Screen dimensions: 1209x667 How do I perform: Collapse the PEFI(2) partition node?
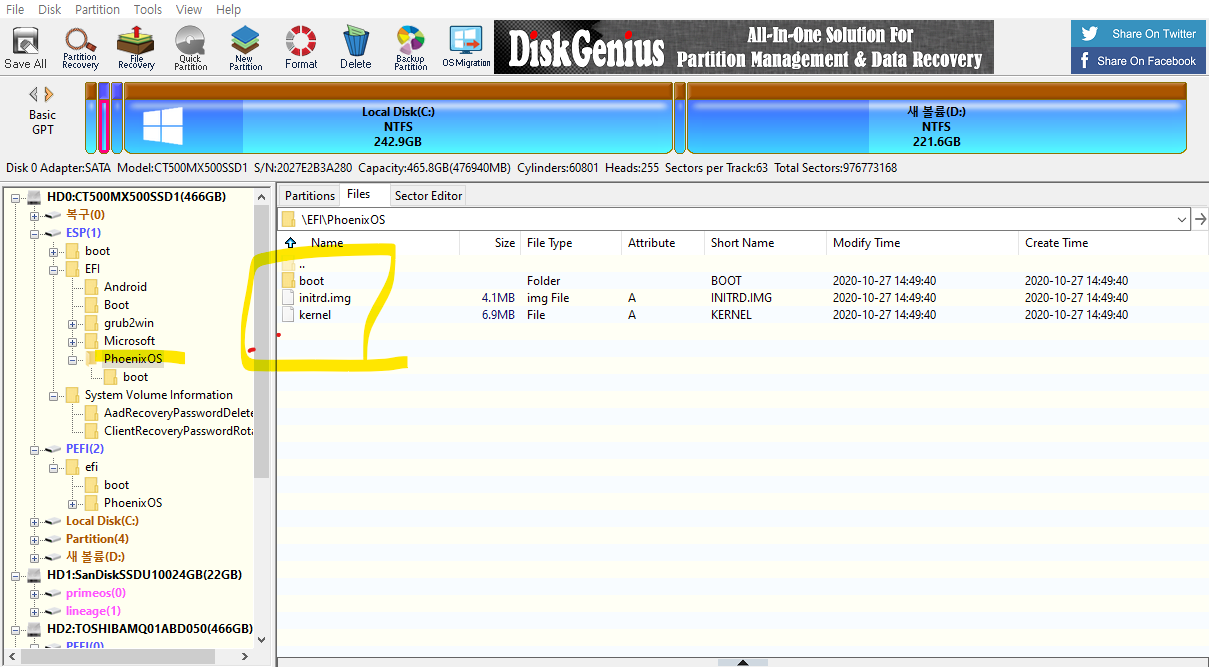point(35,449)
